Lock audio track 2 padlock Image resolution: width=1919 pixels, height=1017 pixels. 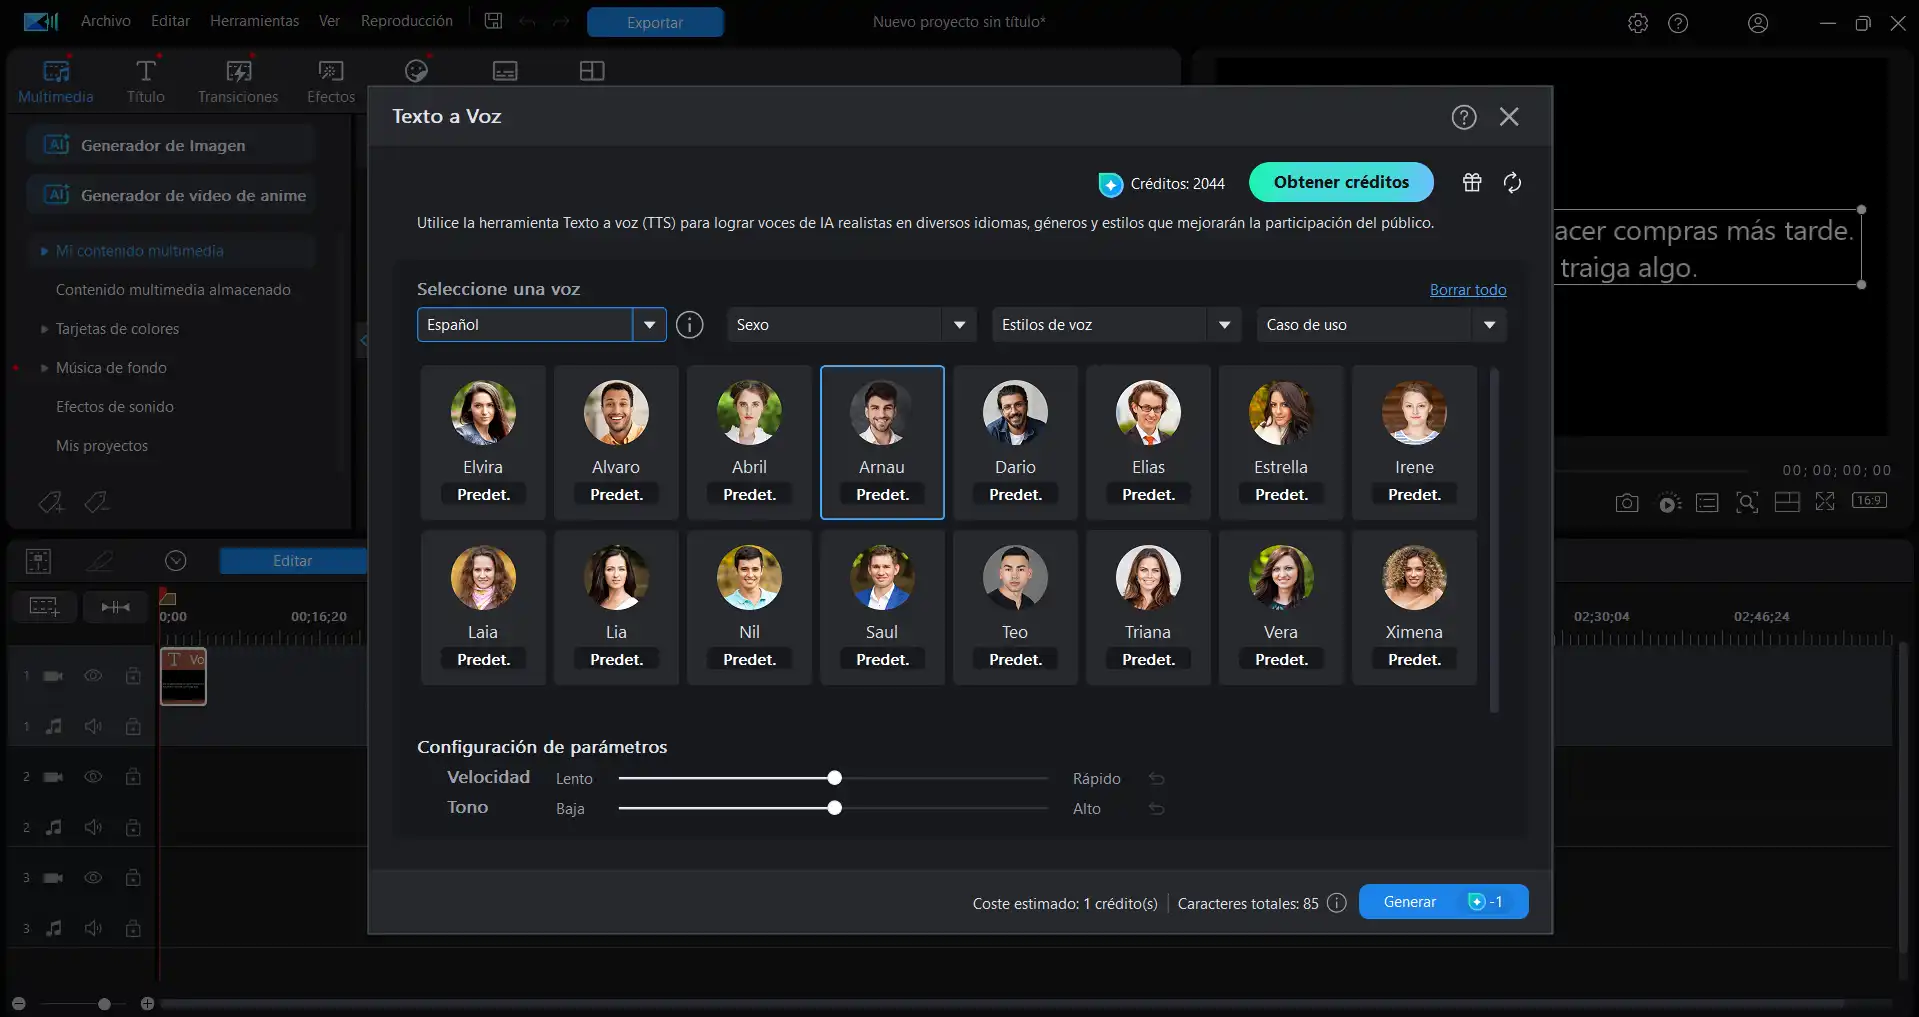[132, 827]
